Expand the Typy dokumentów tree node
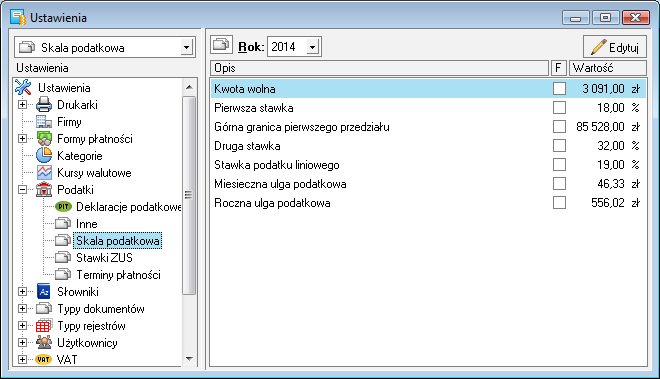 (x=22, y=309)
